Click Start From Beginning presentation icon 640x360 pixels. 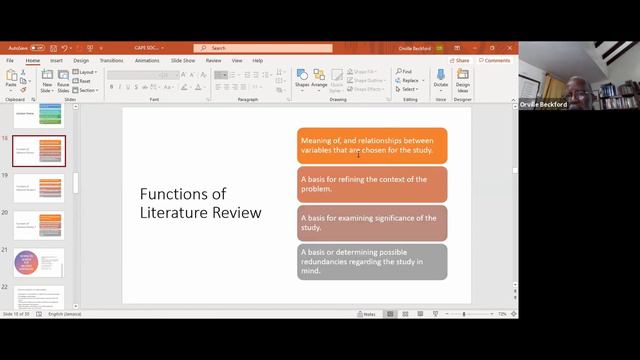(90, 48)
